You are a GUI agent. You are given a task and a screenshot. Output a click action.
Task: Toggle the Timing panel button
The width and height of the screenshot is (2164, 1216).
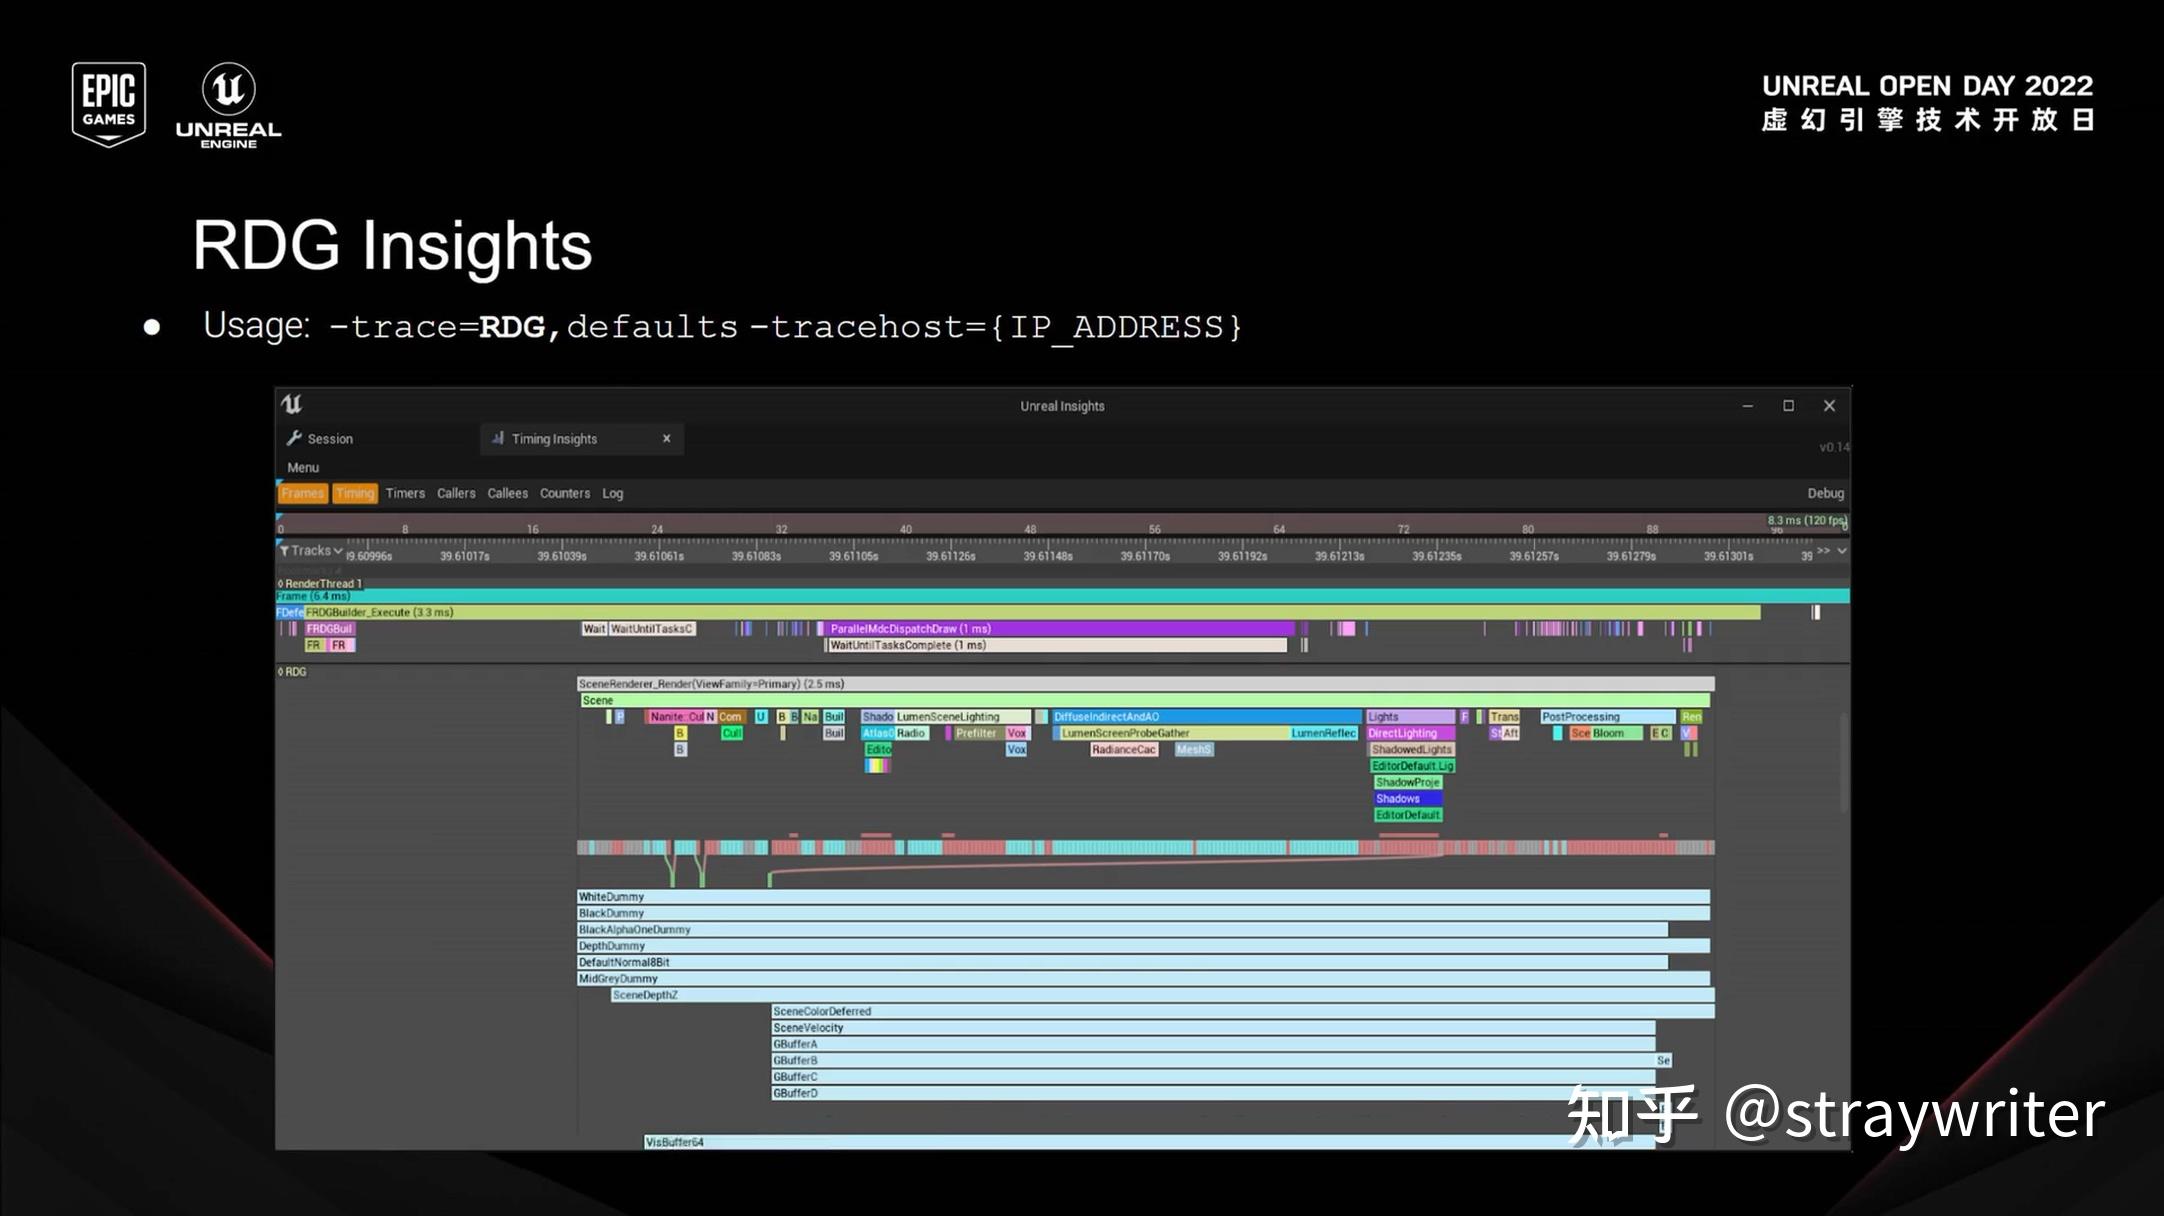tap(355, 493)
